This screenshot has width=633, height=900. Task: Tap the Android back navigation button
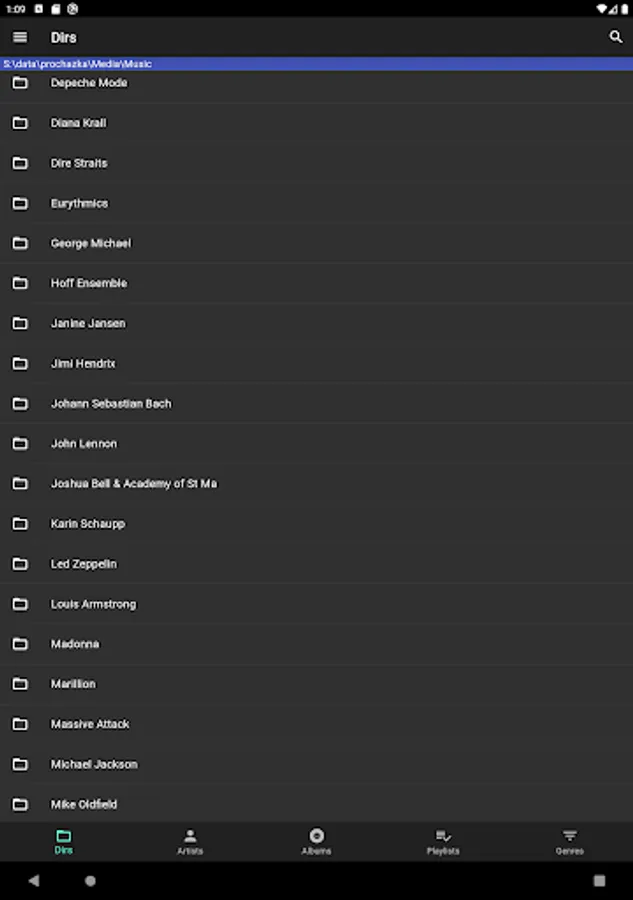pyautogui.click(x=34, y=880)
